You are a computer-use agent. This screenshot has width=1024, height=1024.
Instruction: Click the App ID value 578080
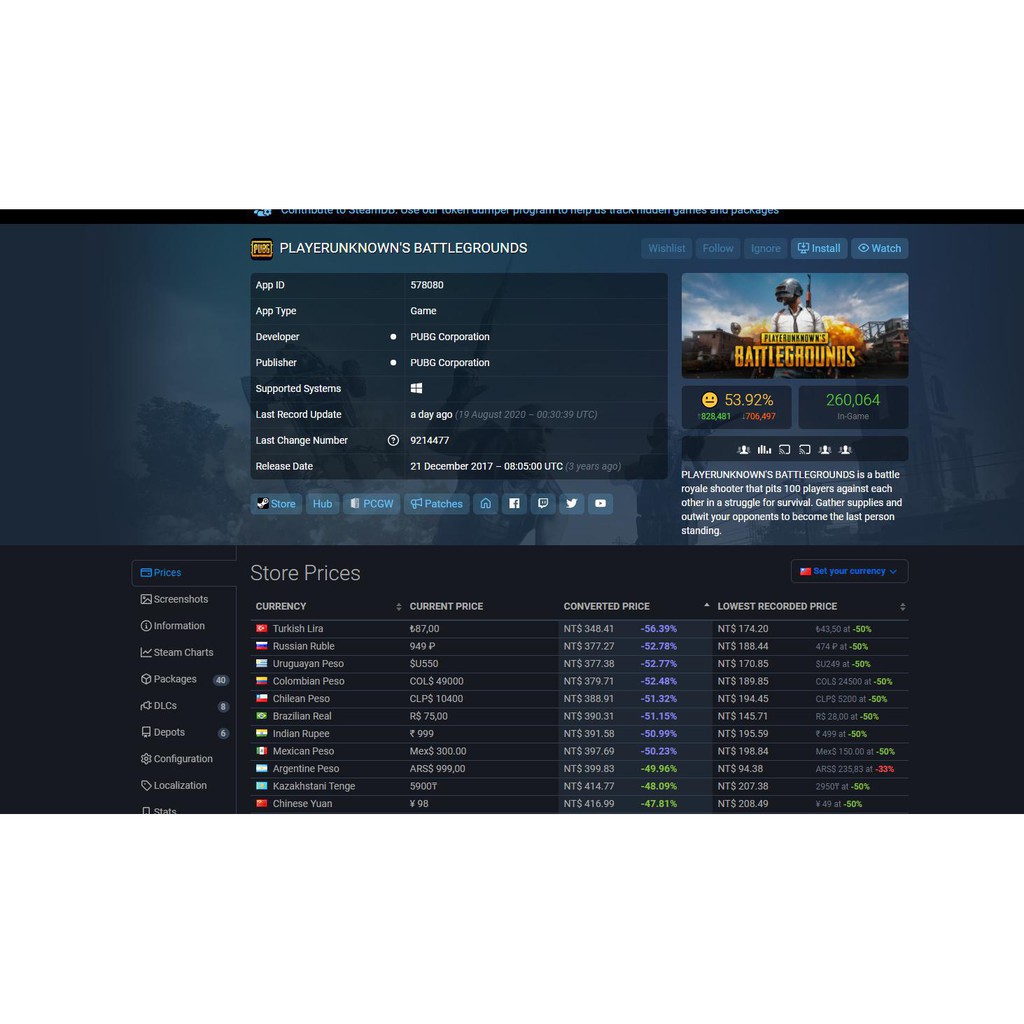[x=427, y=285]
